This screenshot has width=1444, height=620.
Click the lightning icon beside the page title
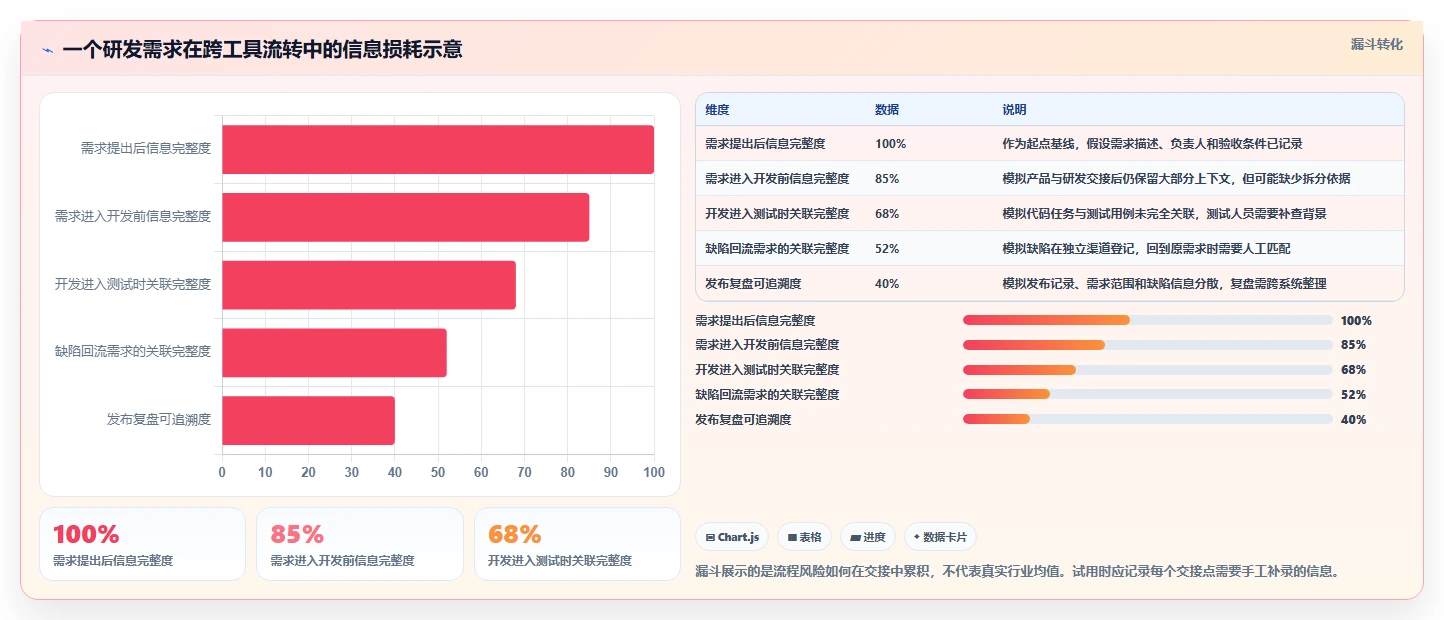[48, 50]
